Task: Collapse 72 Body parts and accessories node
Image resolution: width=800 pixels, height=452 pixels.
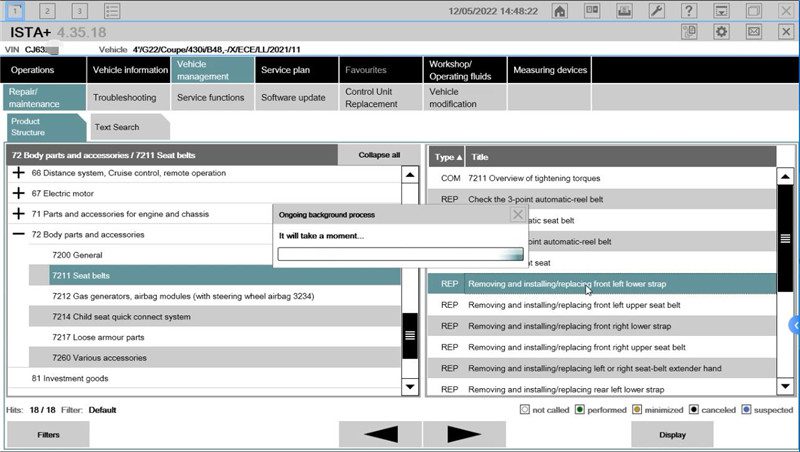Action: click(x=18, y=234)
